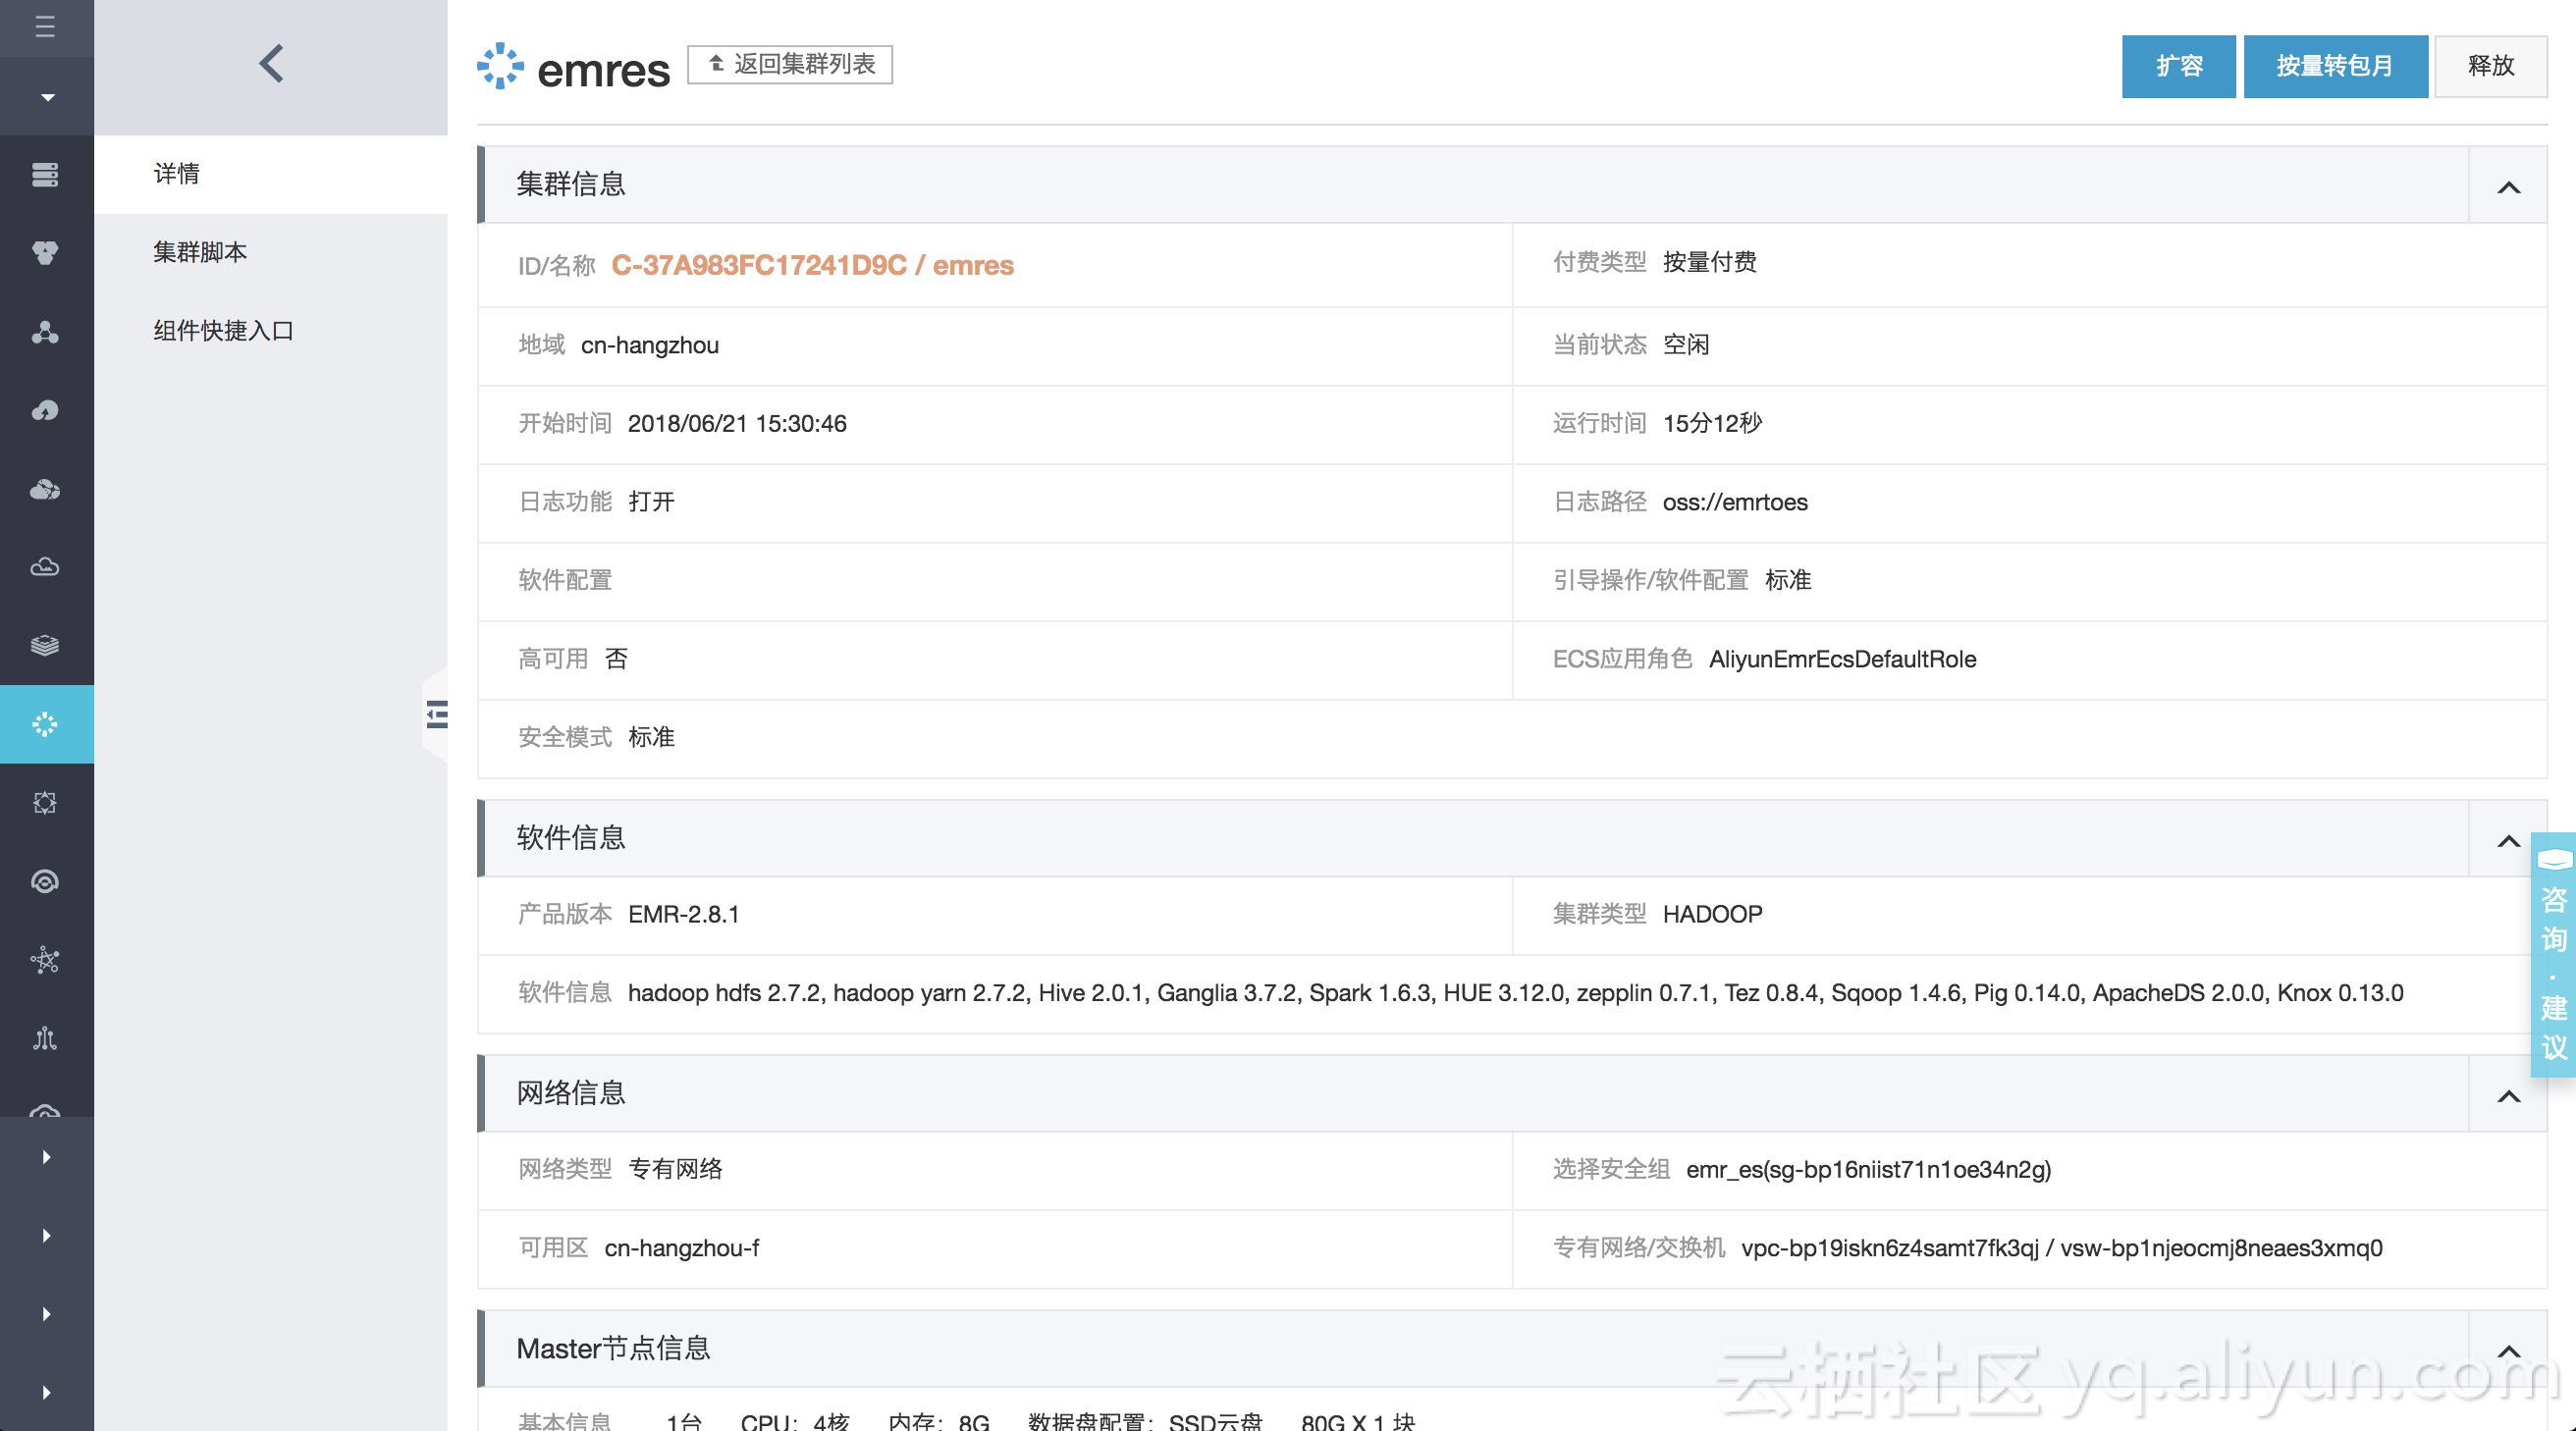2576x1431 pixels.
Task: Click the cluster ID C-37A983FC17241D9C / emres
Action: point(812,265)
